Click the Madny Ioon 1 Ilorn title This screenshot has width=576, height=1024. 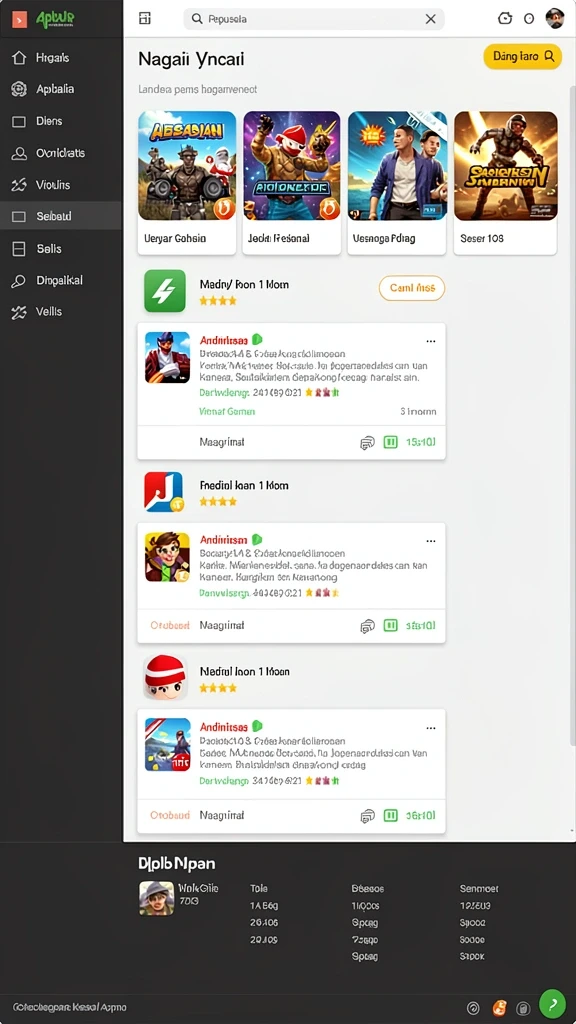tap(244, 285)
